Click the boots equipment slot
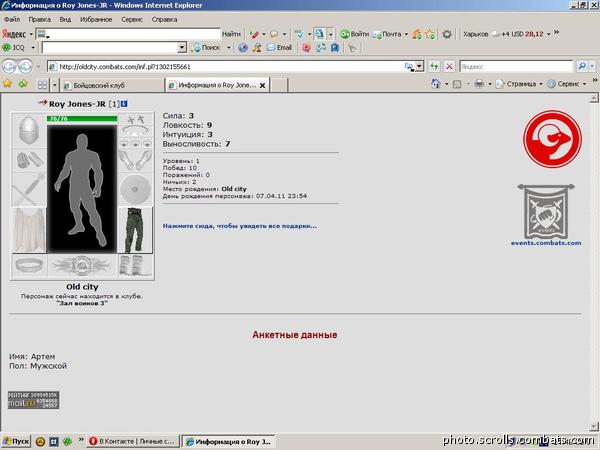This screenshot has height=450, width=600. coord(135,266)
